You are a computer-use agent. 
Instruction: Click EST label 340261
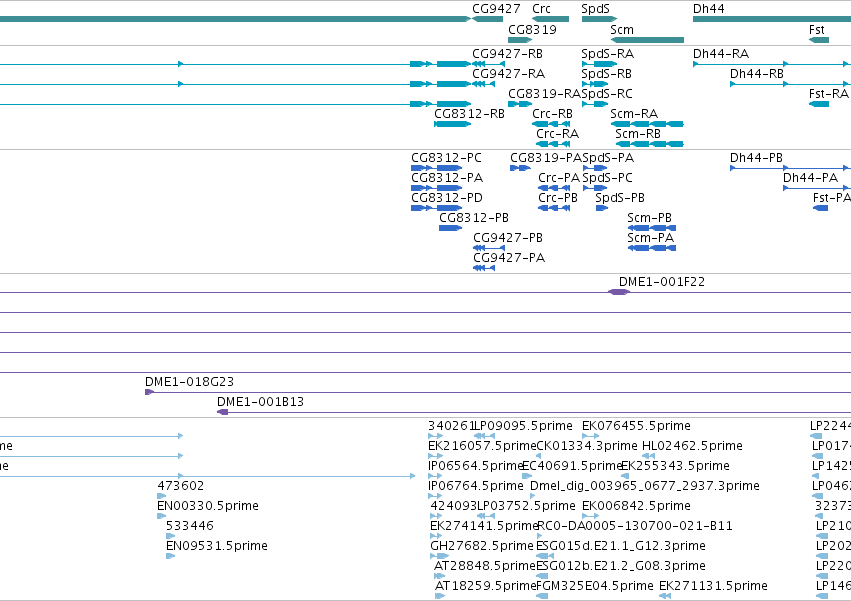pos(452,426)
